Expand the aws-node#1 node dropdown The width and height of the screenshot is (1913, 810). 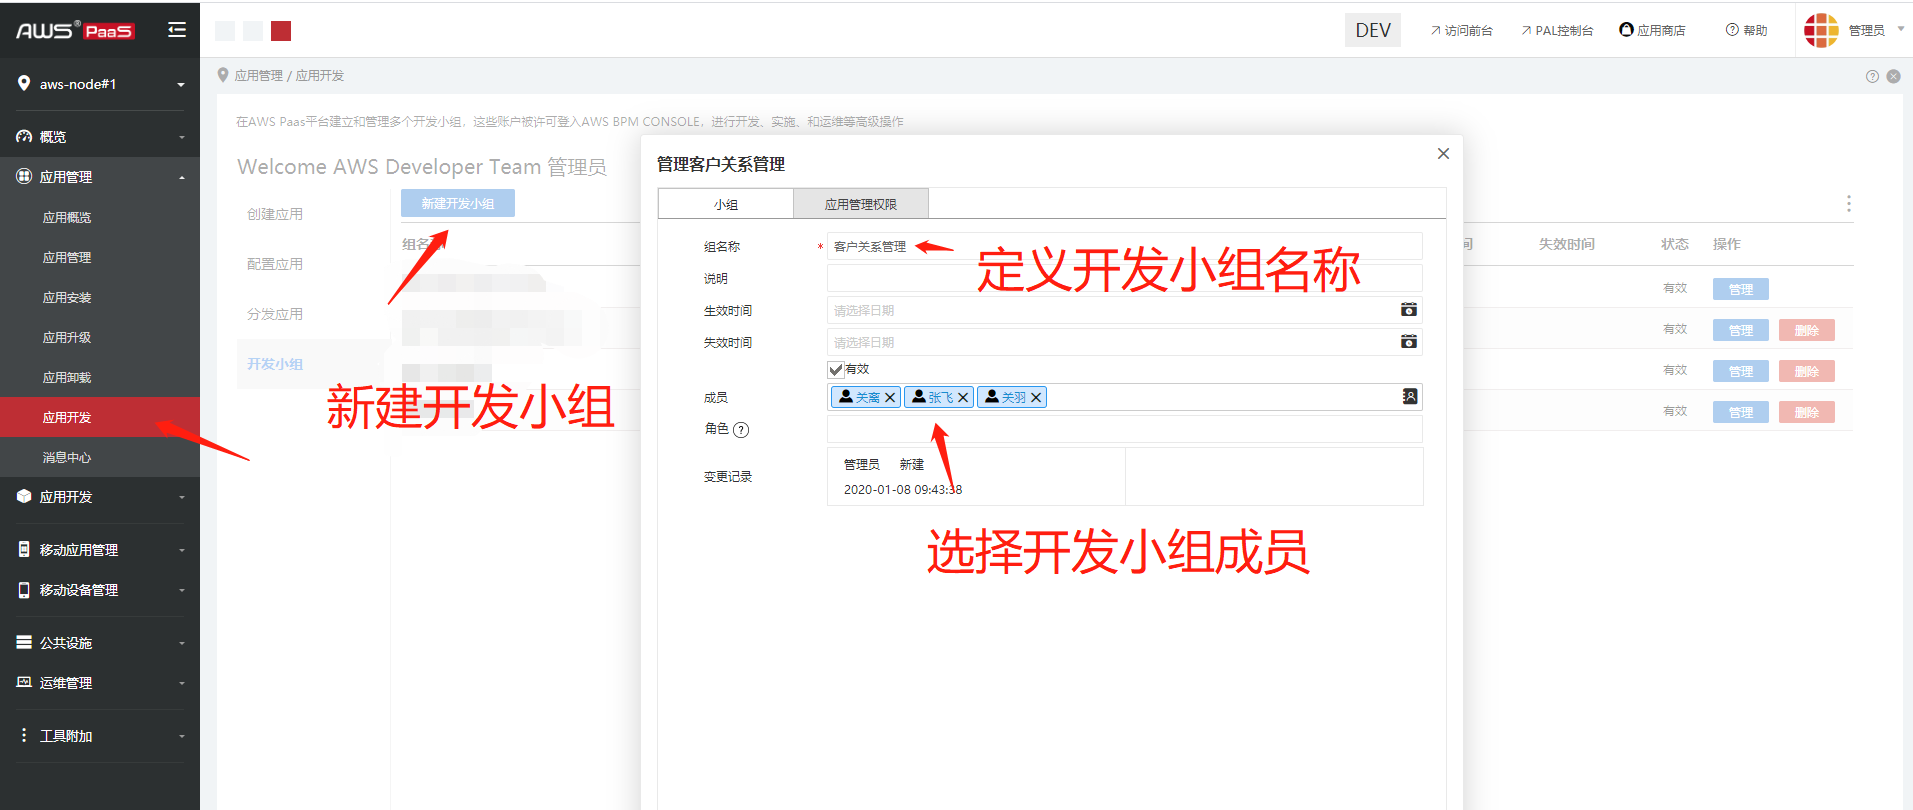coord(181,85)
